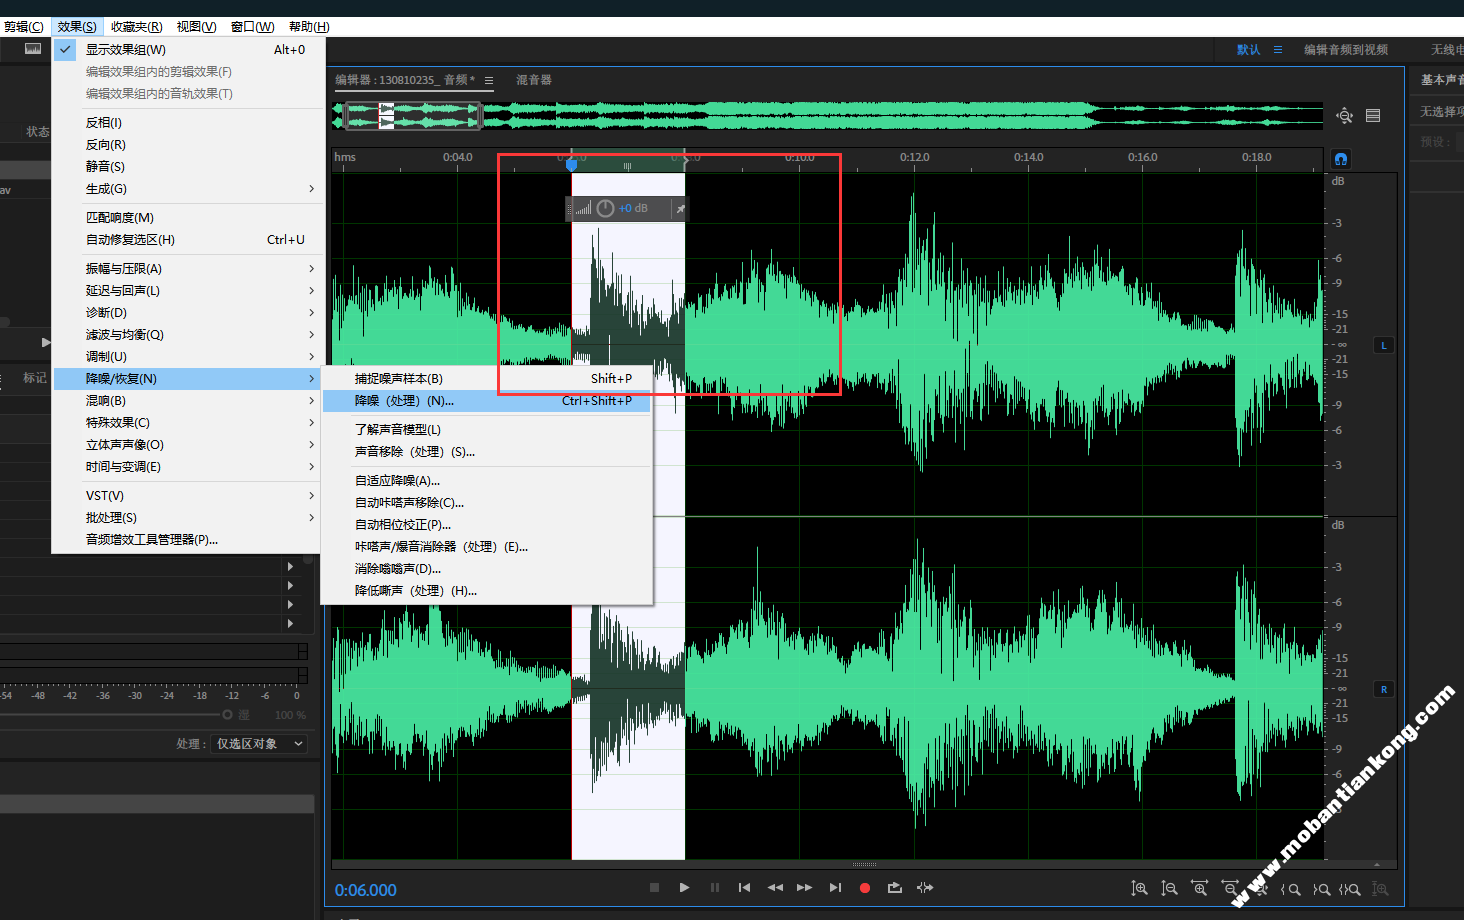Select 降噪（处理）(N)... menu item
The width and height of the screenshot is (1464, 920).
tap(487, 400)
